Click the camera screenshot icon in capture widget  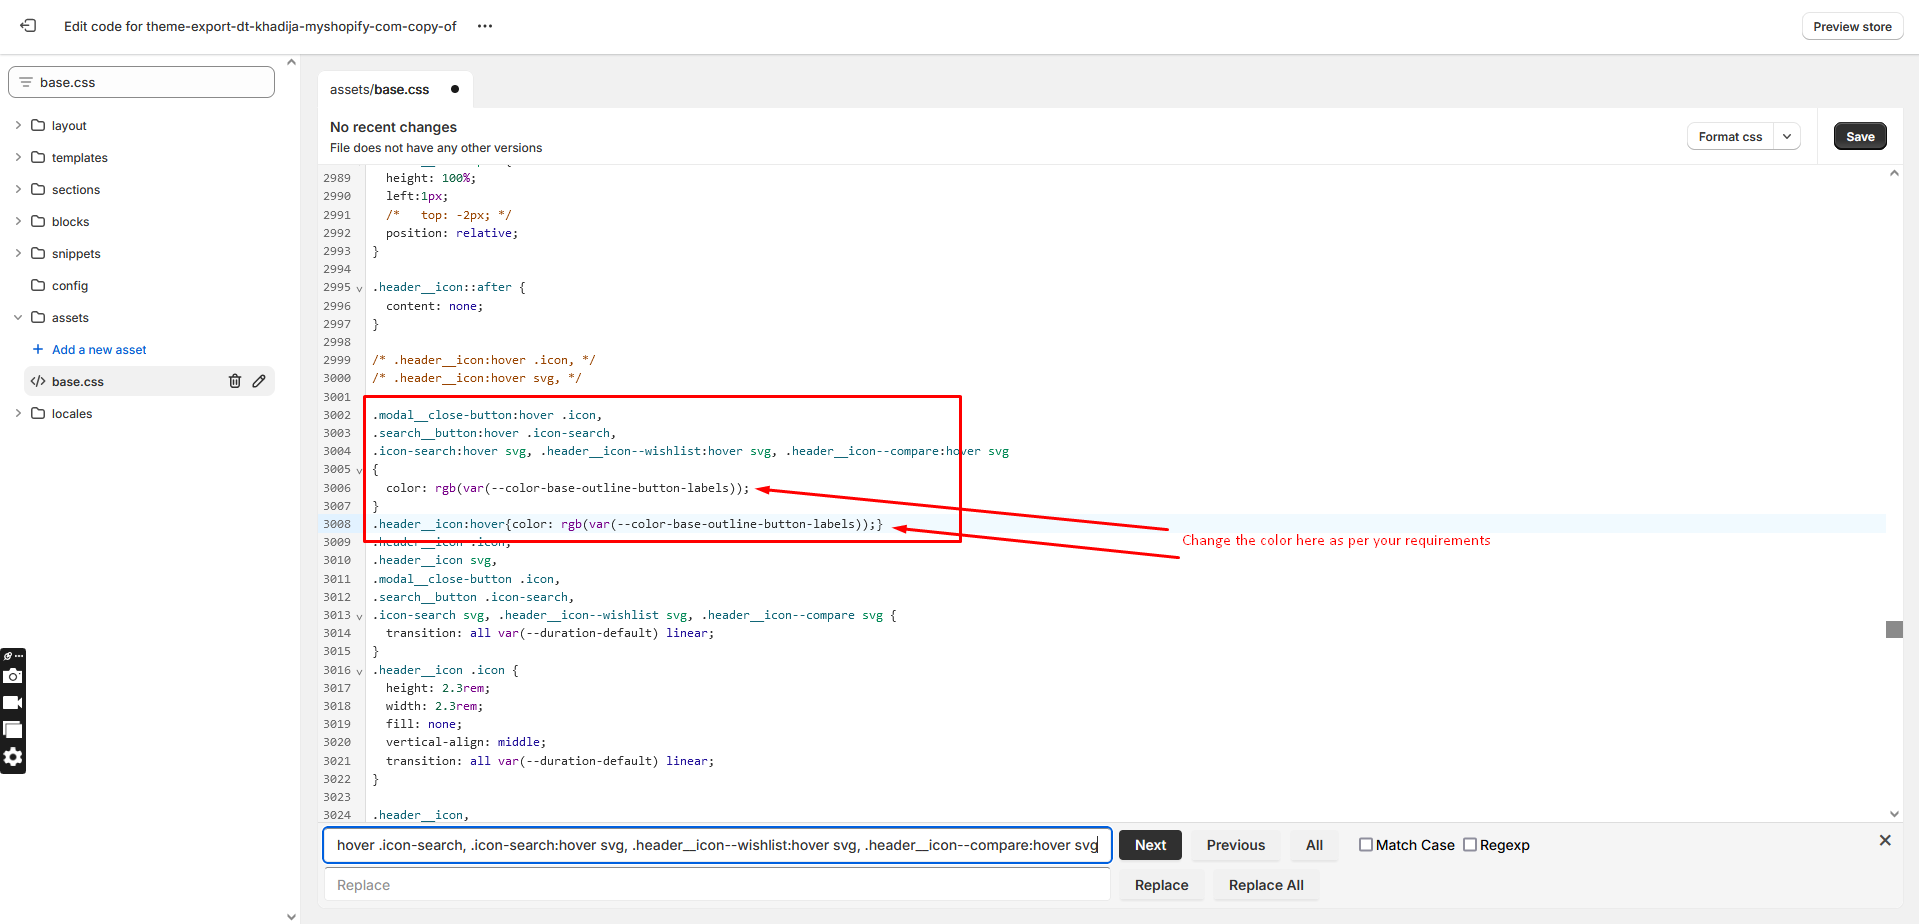tap(13, 676)
